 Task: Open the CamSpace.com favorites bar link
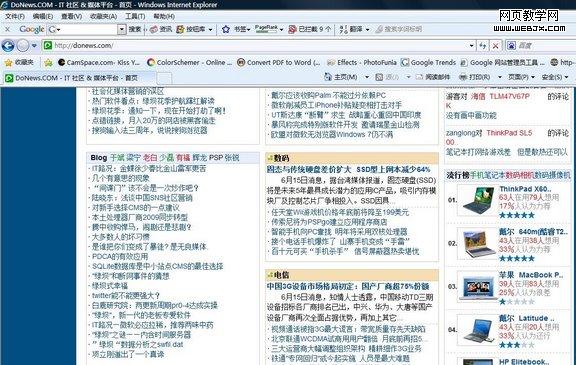[x=99, y=62]
